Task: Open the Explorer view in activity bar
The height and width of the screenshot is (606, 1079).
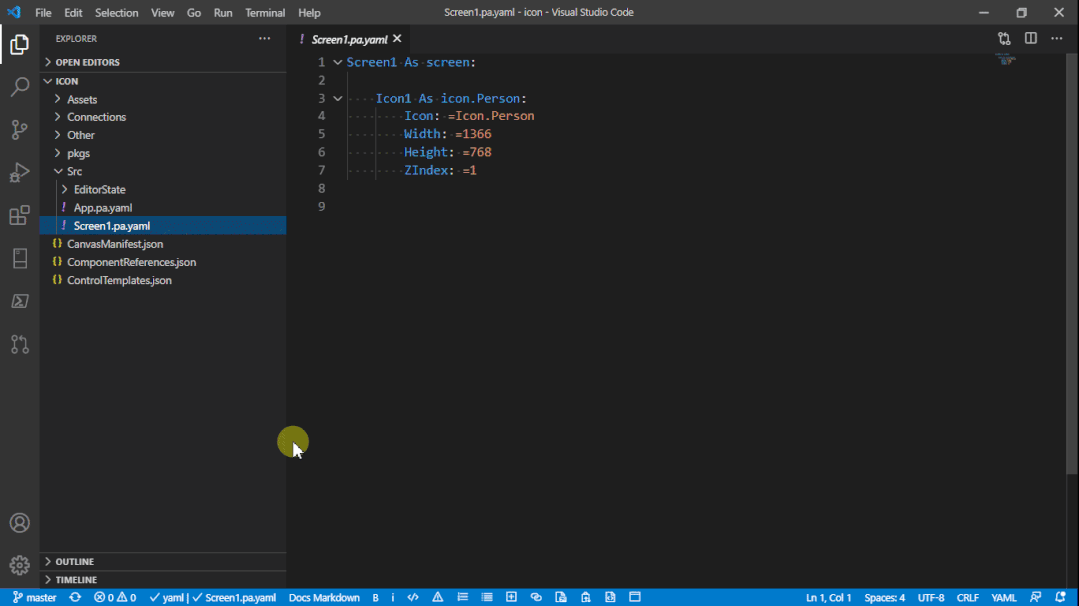Action: pos(19,45)
